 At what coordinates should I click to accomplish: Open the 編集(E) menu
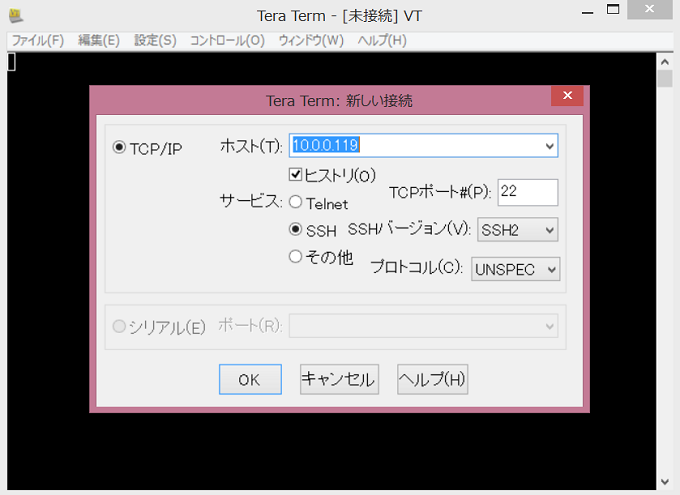[99, 41]
